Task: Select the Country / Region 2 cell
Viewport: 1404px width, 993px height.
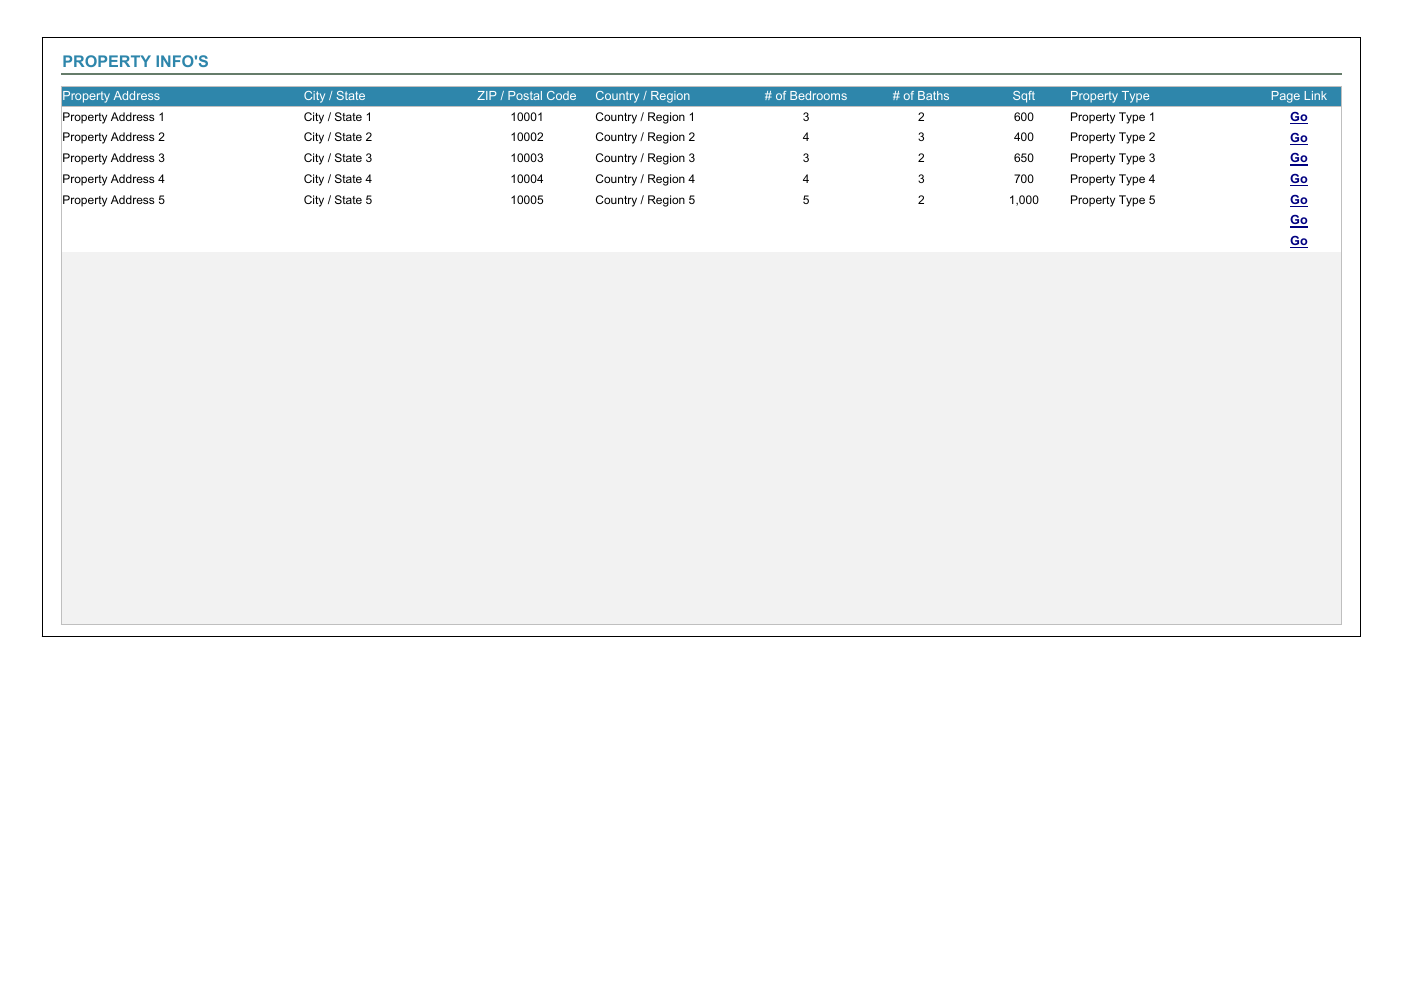Action: point(645,137)
